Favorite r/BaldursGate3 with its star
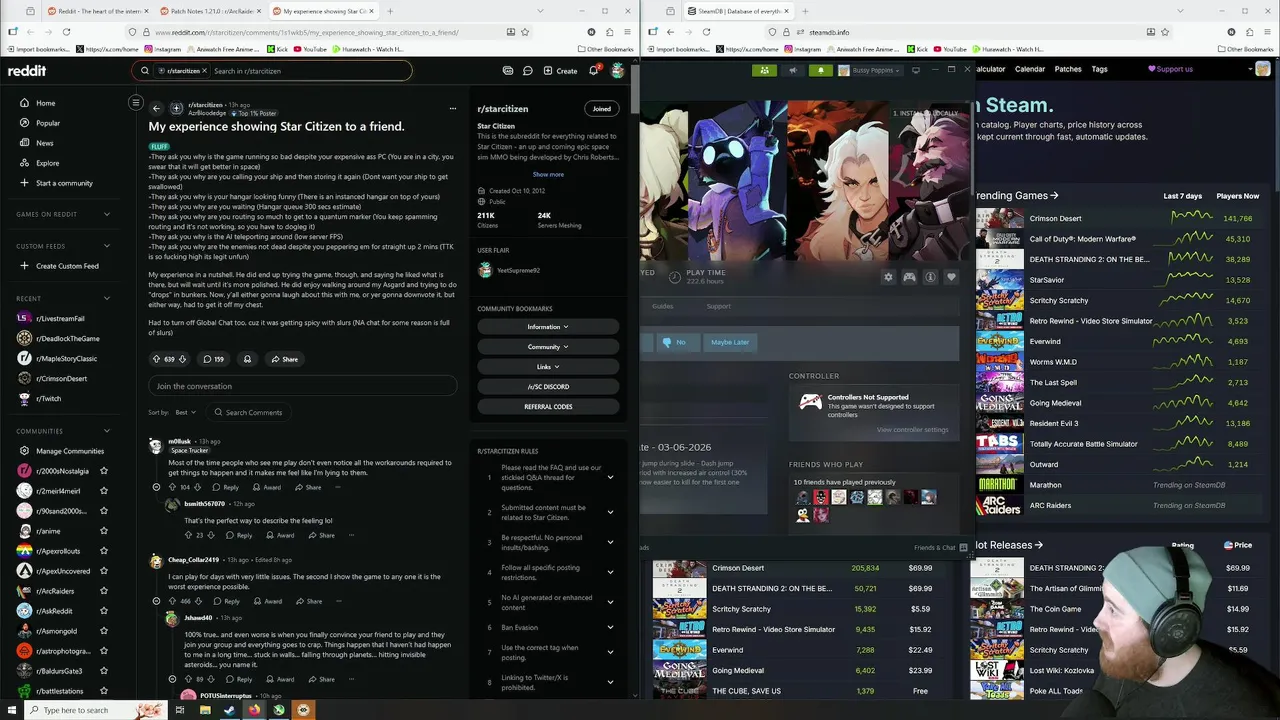The width and height of the screenshot is (1280, 720). 104,671
